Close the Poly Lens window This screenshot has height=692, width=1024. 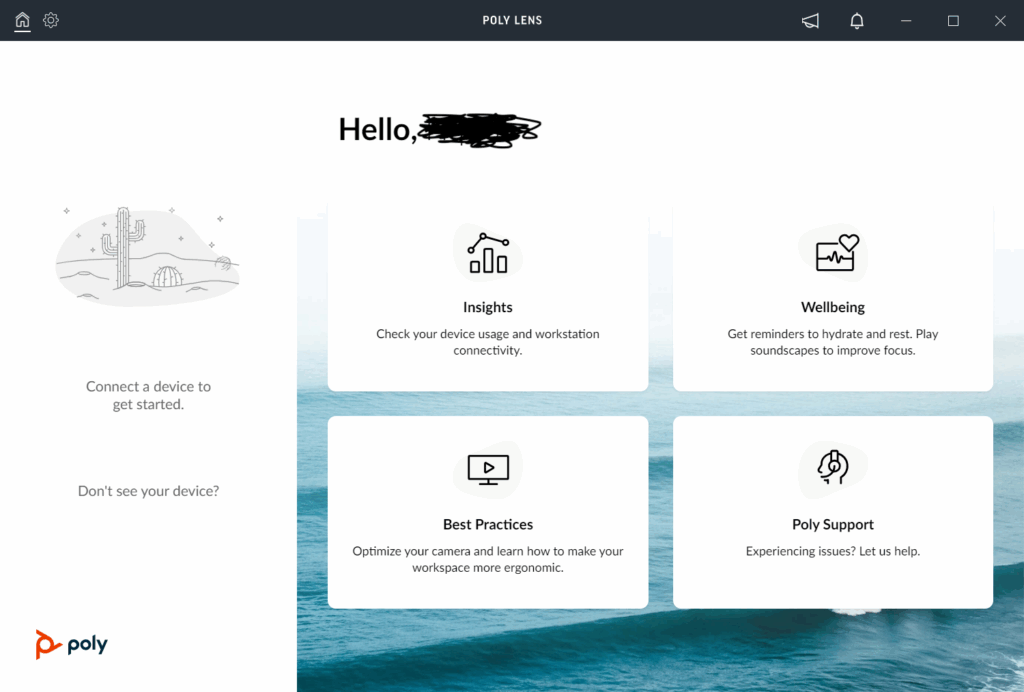(1000, 21)
